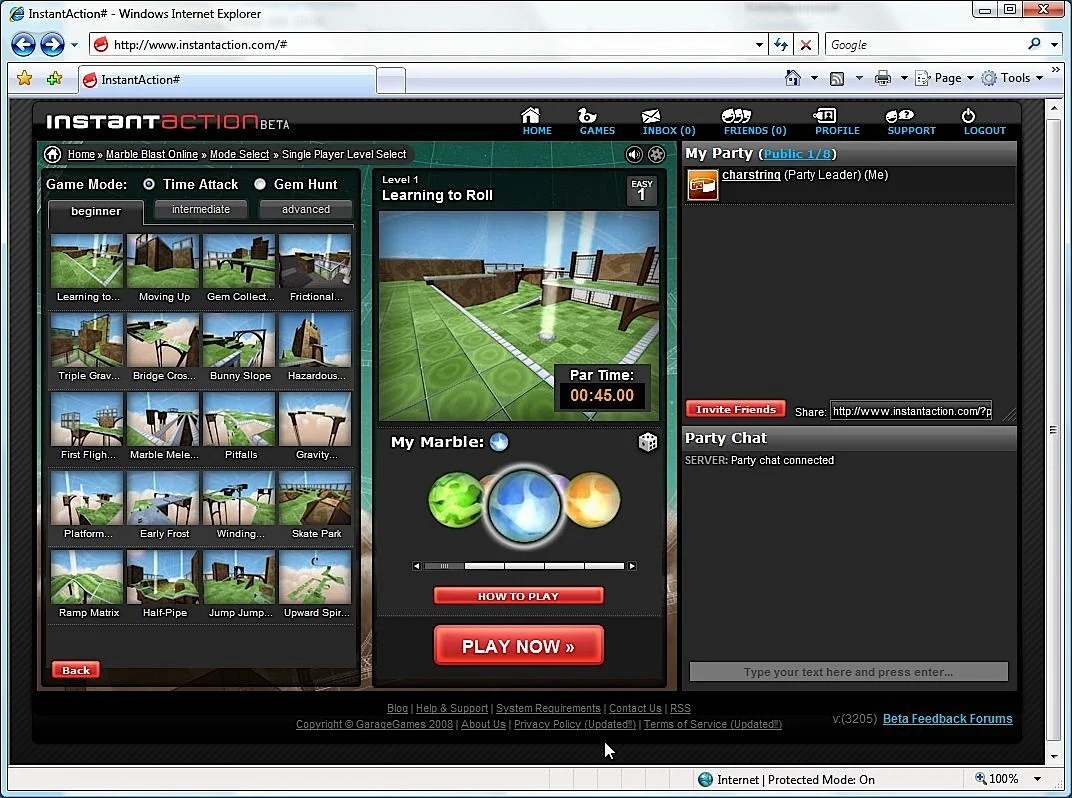Click Marble Blast Online breadcrumb link
Viewport: 1072px width, 798px height.
click(x=152, y=155)
